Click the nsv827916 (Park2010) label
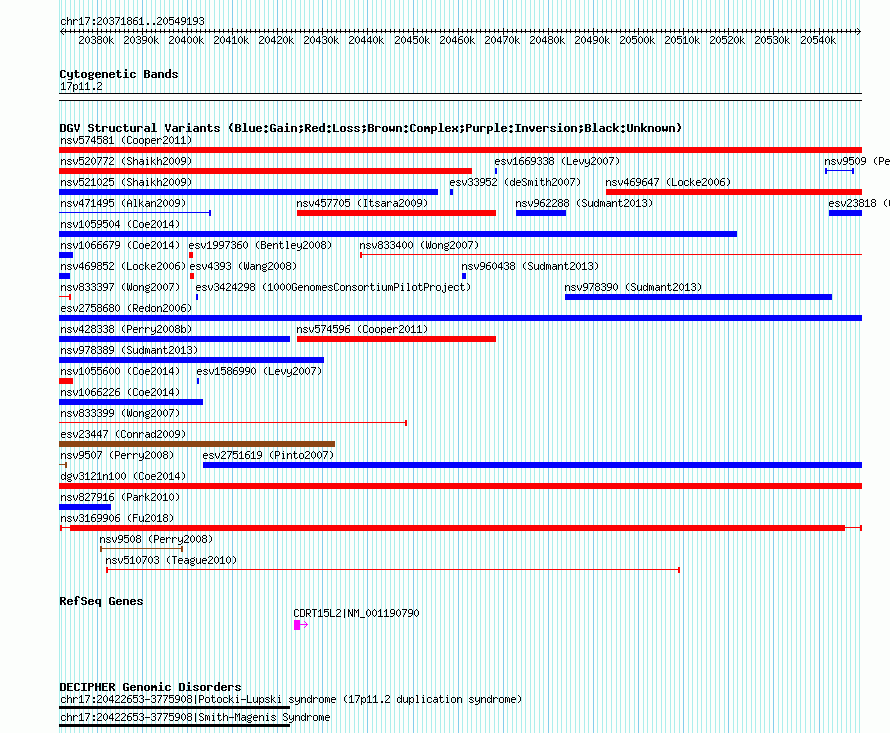890x733 pixels. coord(120,497)
